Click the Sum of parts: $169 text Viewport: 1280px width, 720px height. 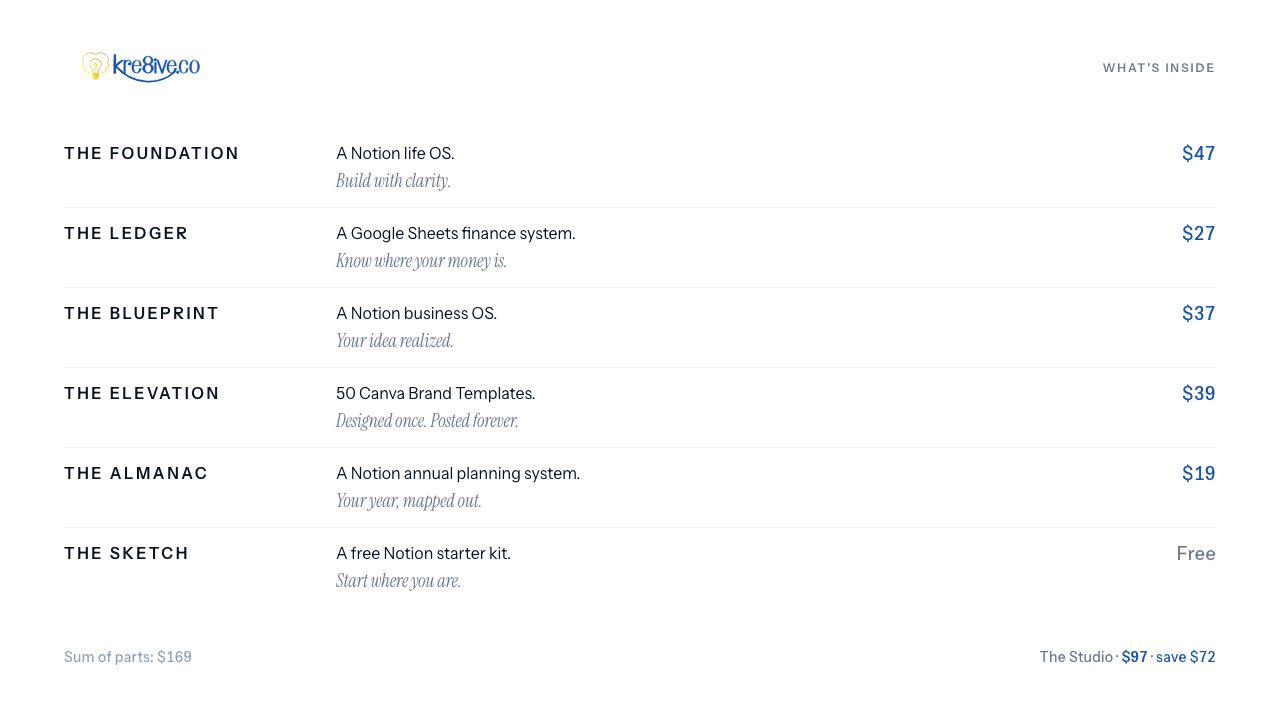click(128, 657)
